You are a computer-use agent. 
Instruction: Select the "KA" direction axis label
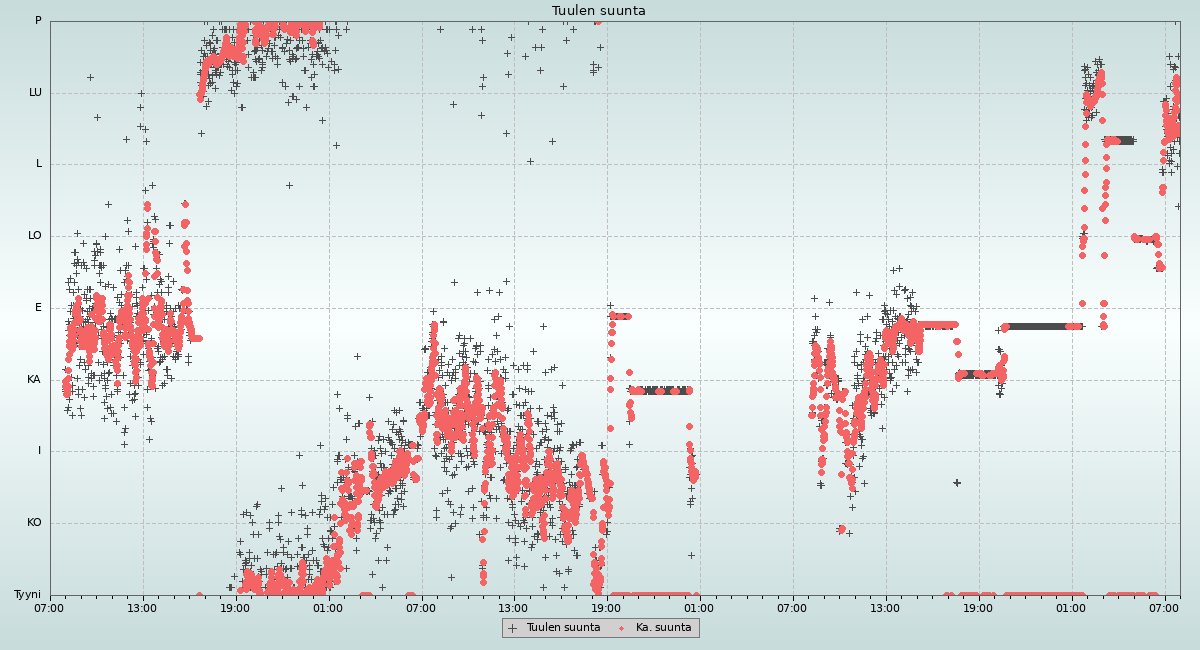pyautogui.click(x=34, y=380)
